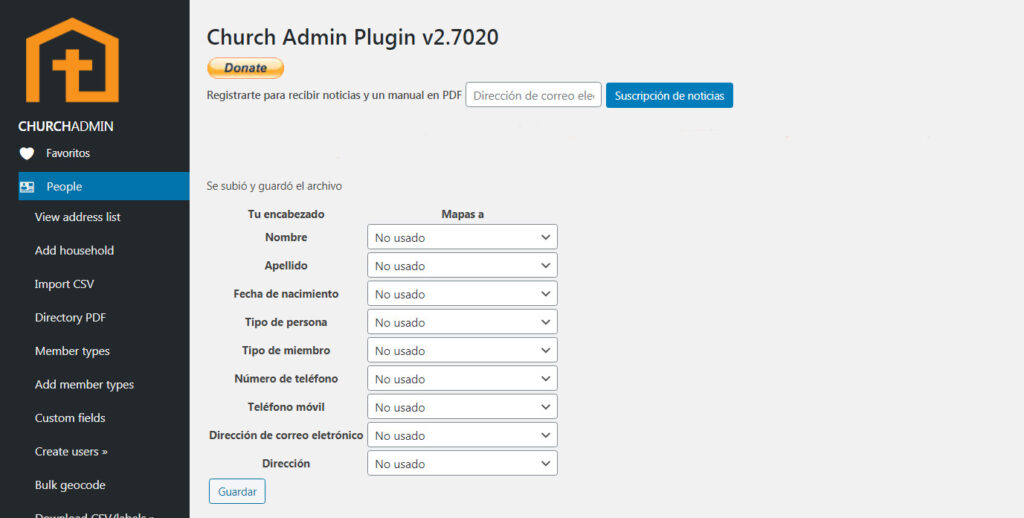Click the People ID card icon
Viewport: 1024px width, 518px height.
pyautogui.click(x=27, y=187)
